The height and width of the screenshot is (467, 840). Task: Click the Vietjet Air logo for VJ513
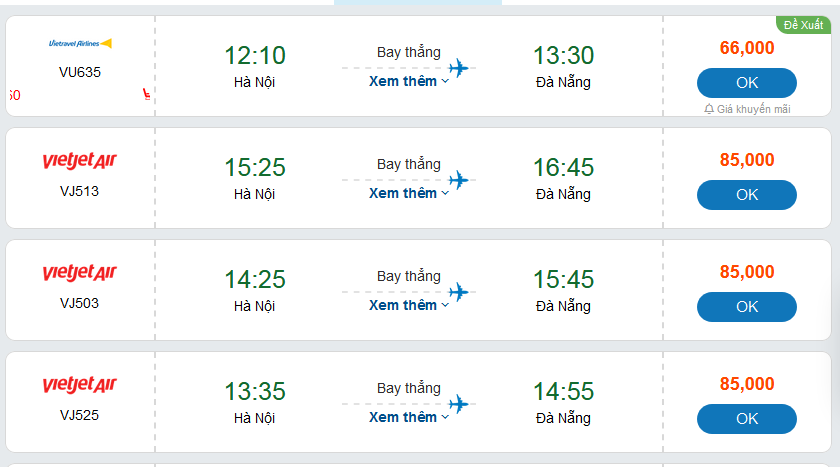coord(80,161)
